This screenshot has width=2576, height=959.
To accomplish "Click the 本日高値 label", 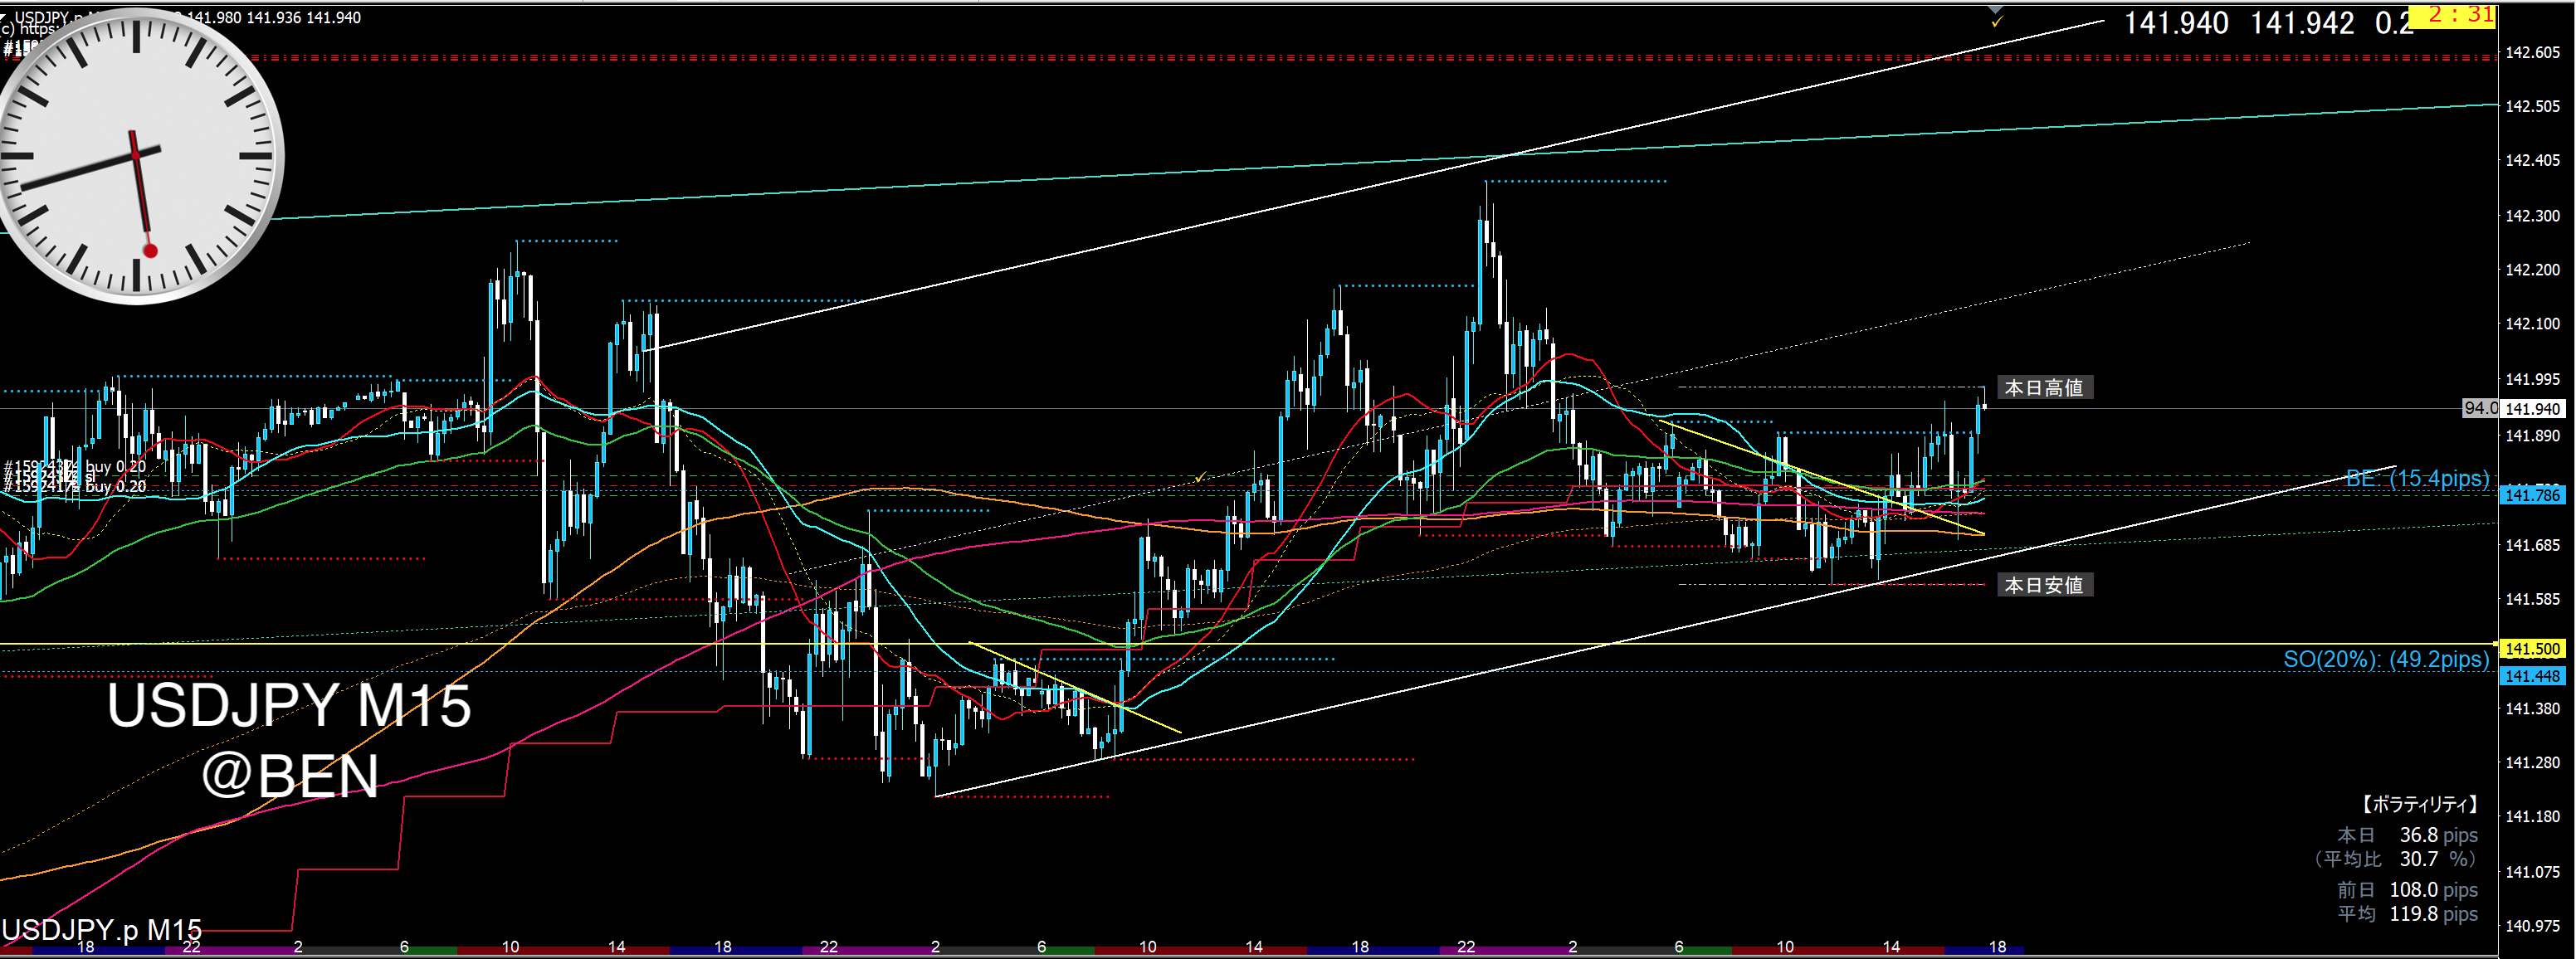I will click(x=2043, y=388).
